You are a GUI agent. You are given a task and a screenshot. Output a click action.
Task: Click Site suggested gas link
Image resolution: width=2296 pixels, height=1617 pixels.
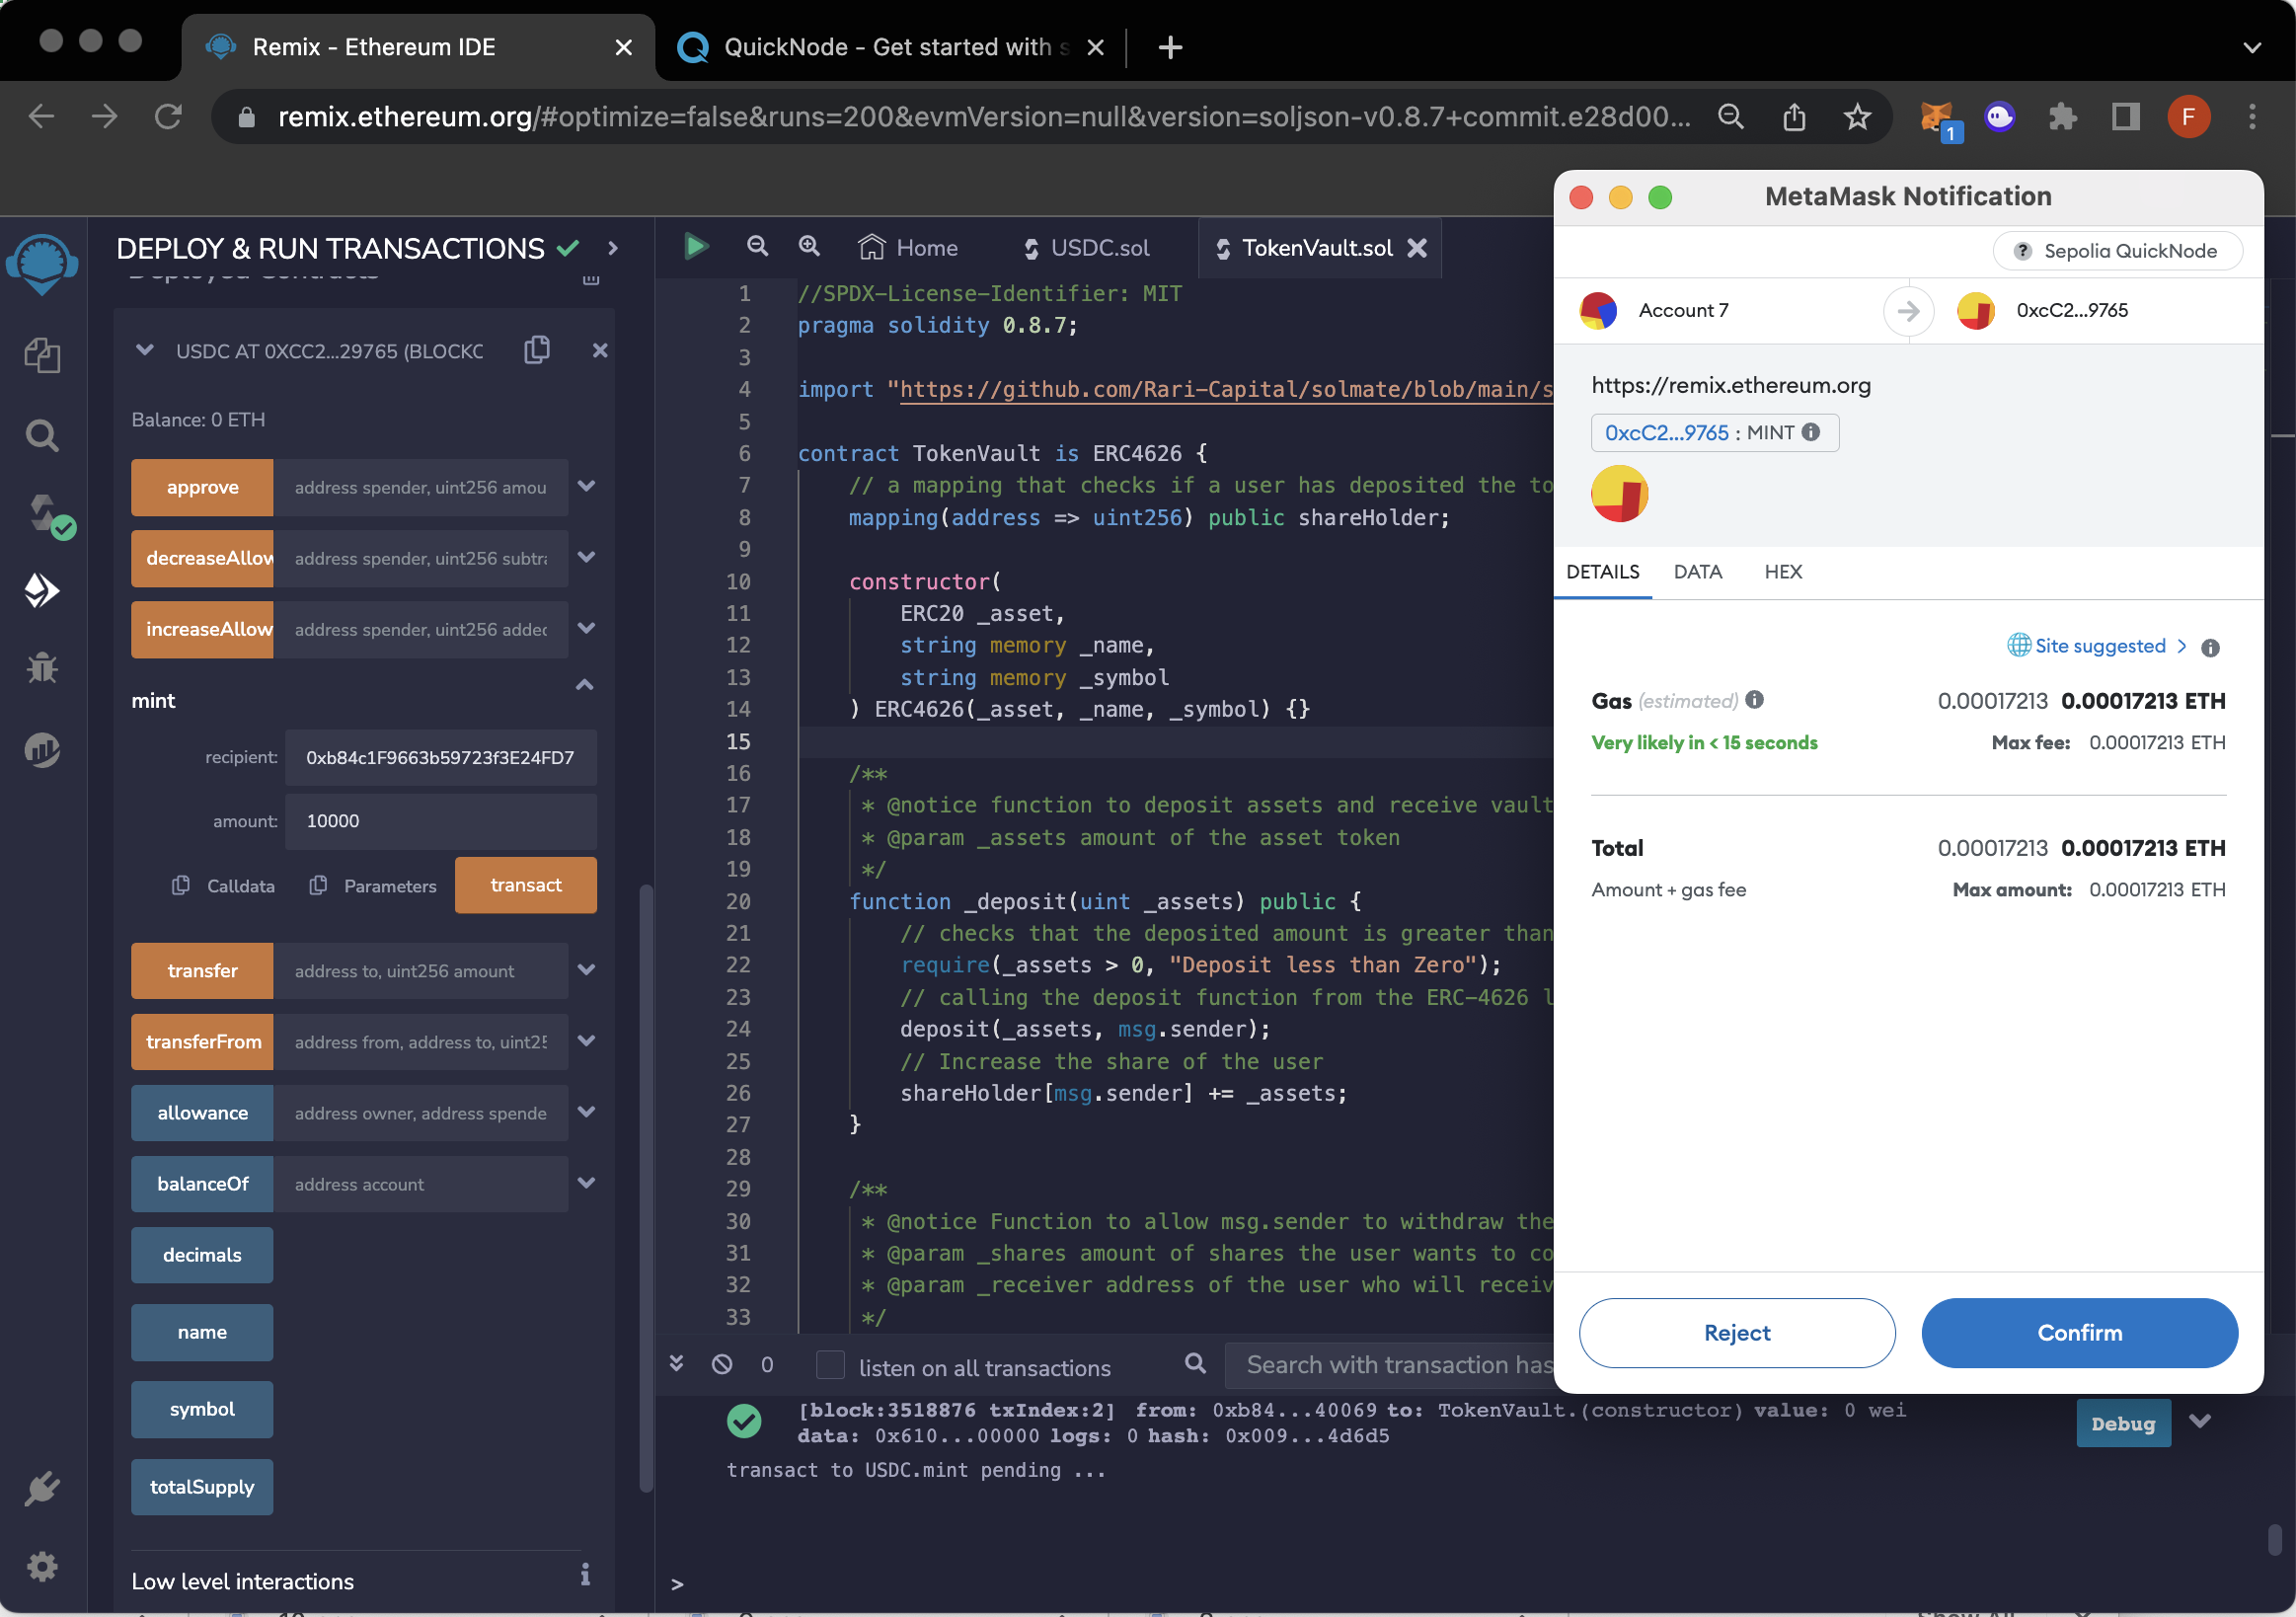pyautogui.click(x=2098, y=646)
